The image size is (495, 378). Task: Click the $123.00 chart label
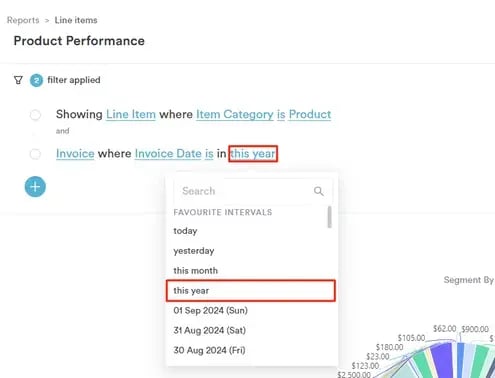(x=365, y=366)
